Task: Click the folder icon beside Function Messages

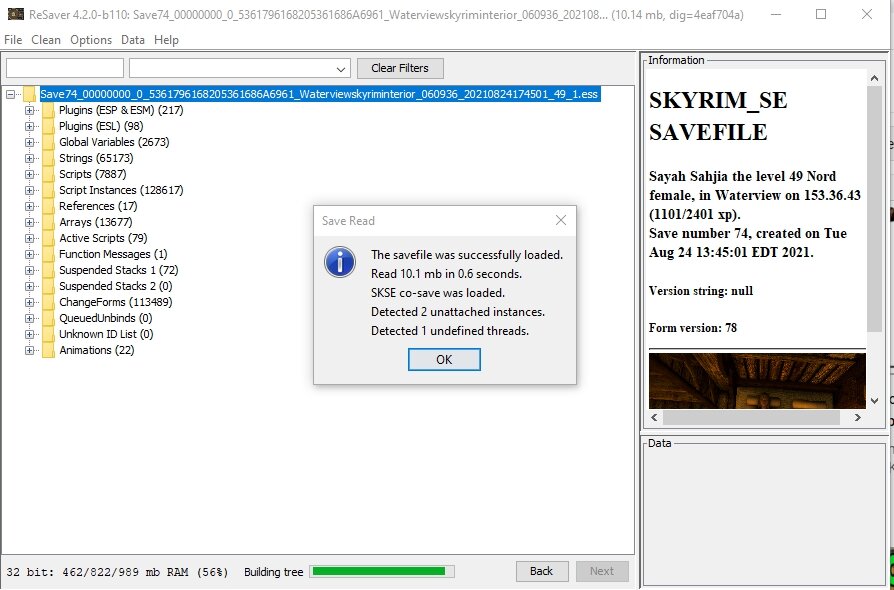Action: (48, 254)
